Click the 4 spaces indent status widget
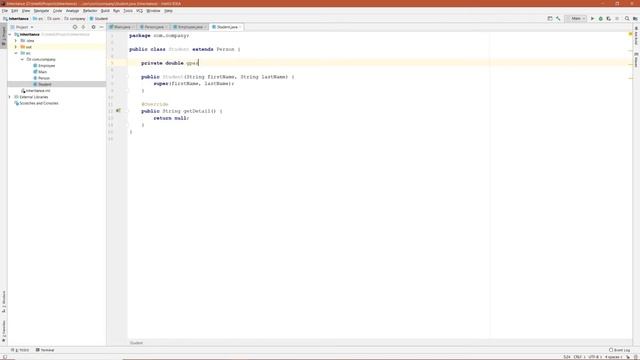This screenshot has width=640, height=360. pyautogui.click(x=613, y=357)
